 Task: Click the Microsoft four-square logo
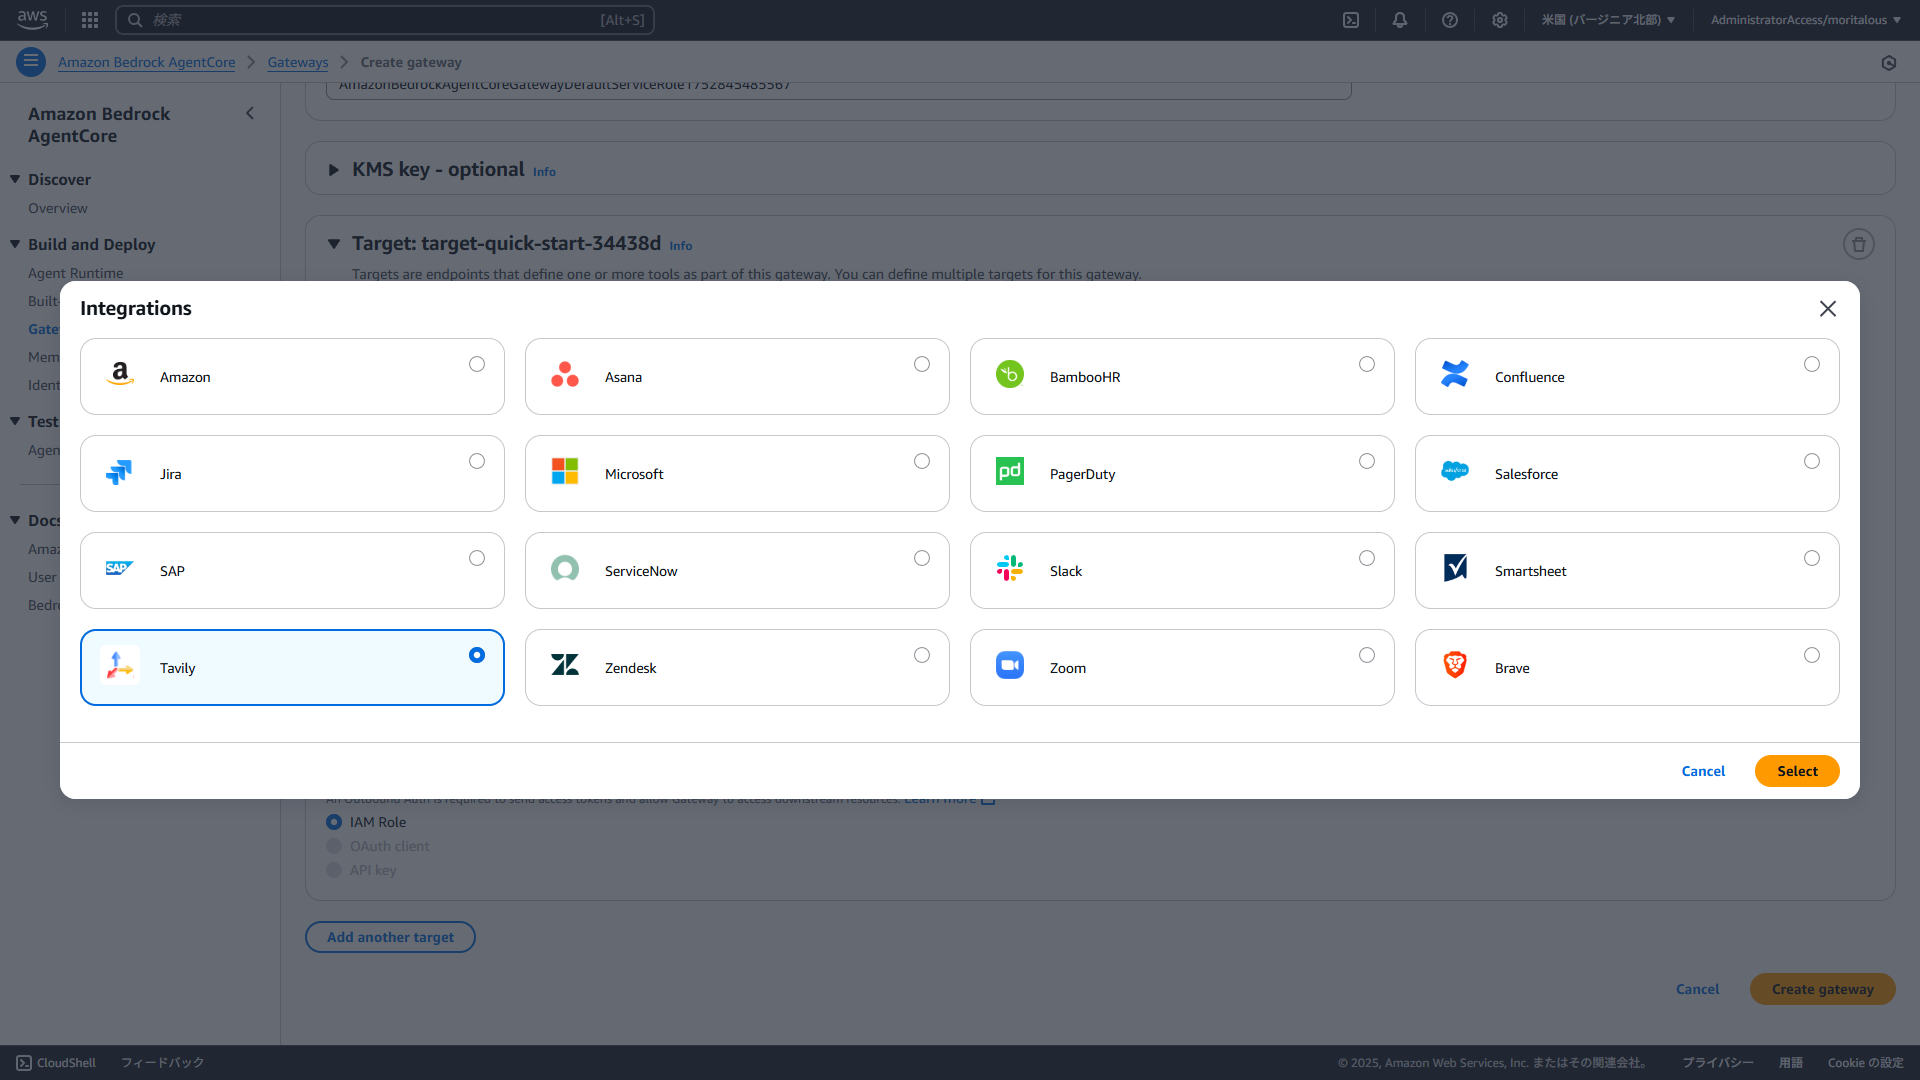point(564,472)
